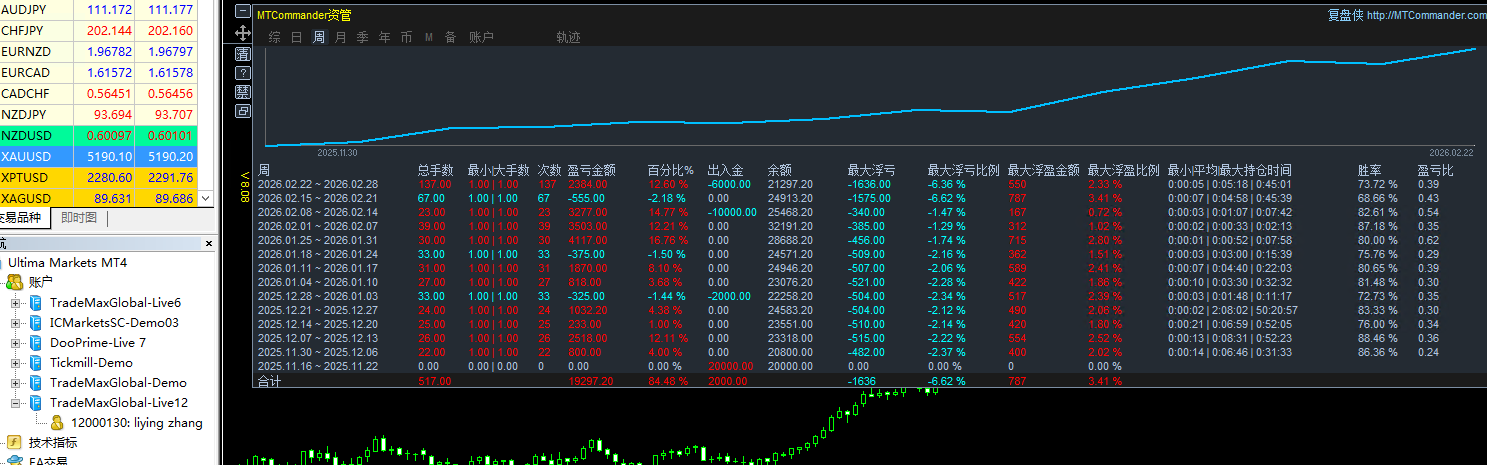1487x465 pixels.
Task: Select the NZDUSD symbol row
Action: pos(100,135)
